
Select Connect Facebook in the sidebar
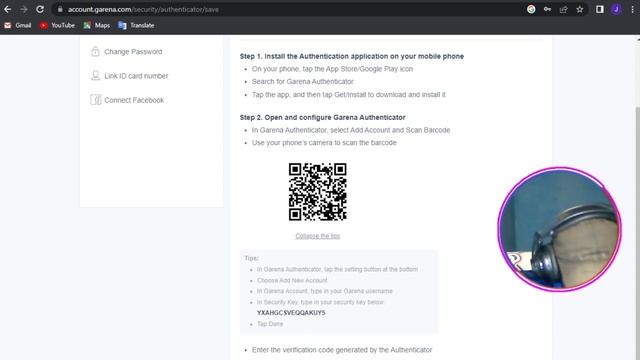(x=134, y=100)
